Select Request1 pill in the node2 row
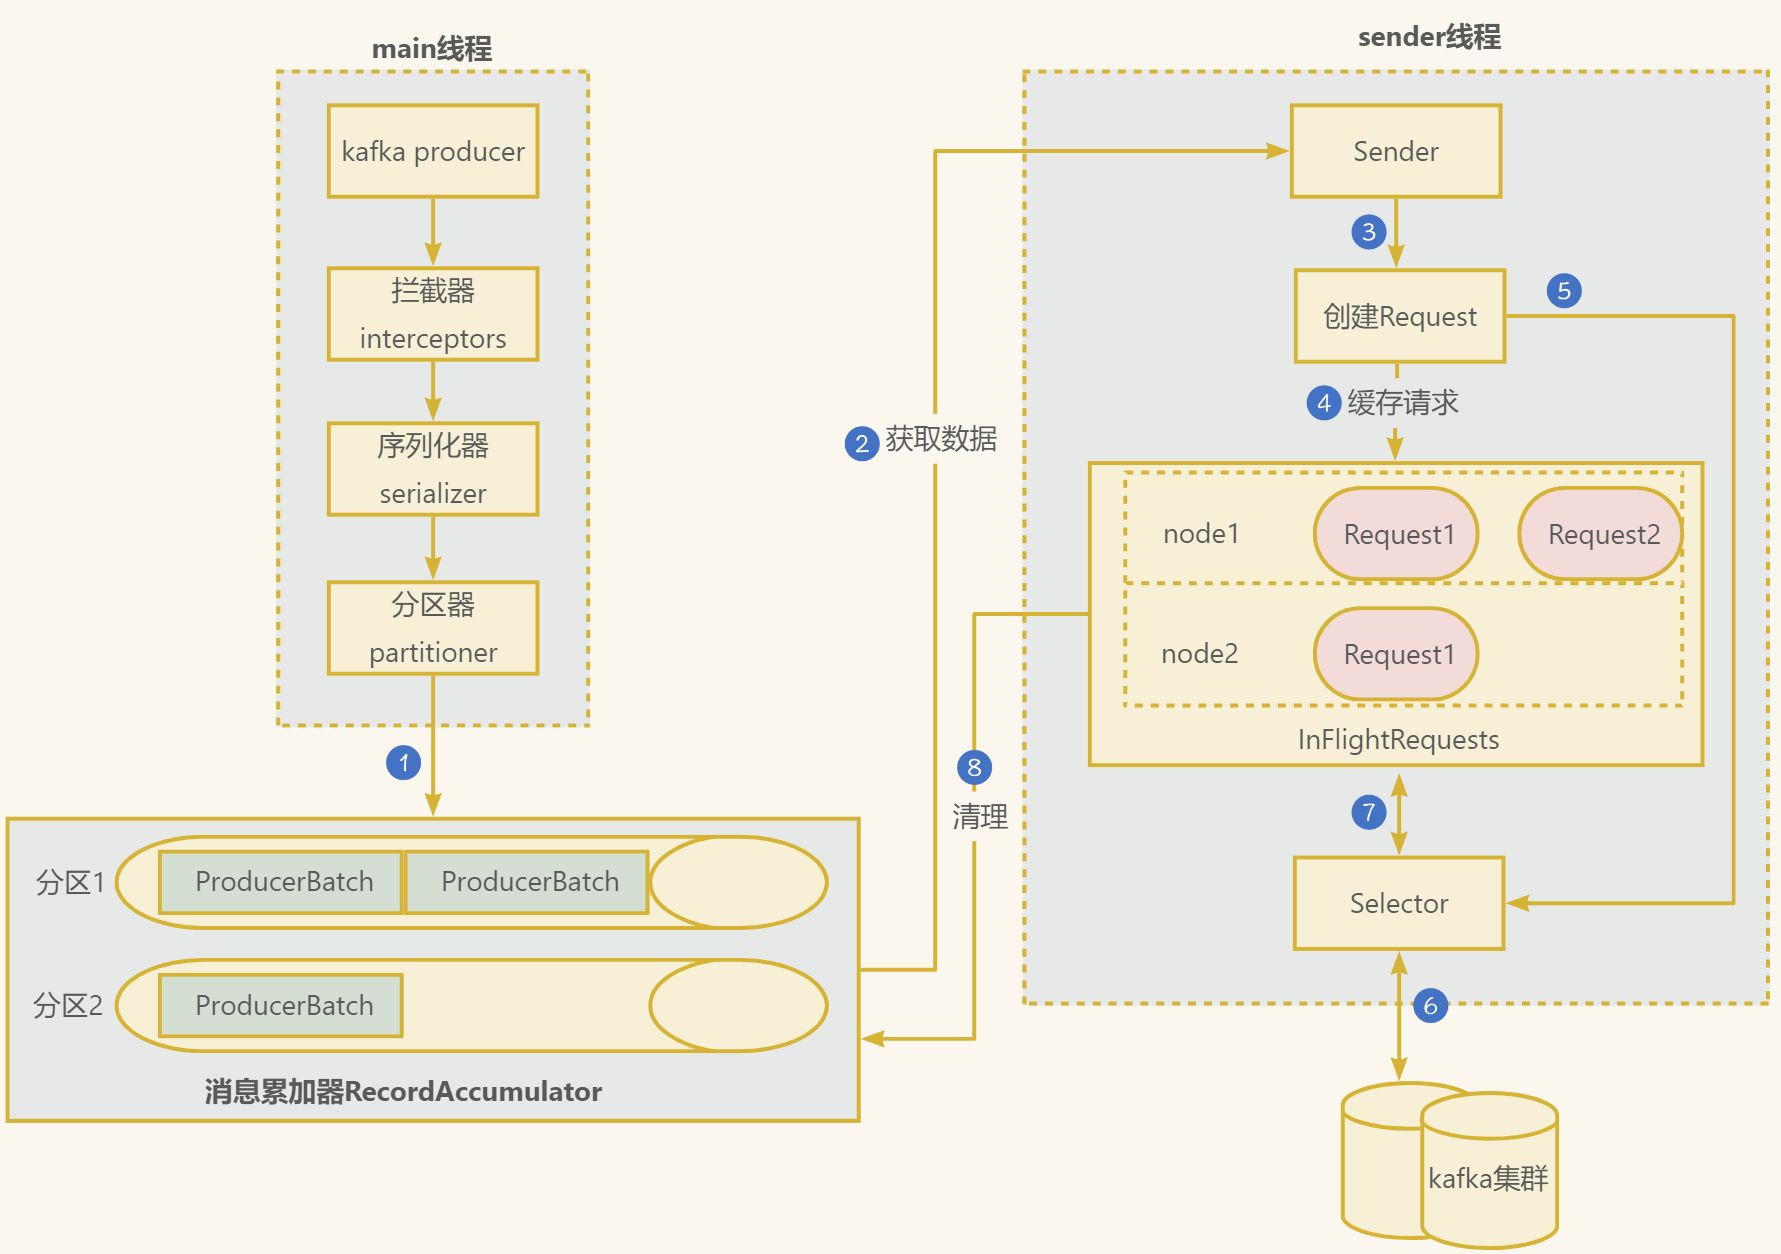Image resolution: width=1781 pixels, height=1254 pixels. point(1396,654)
